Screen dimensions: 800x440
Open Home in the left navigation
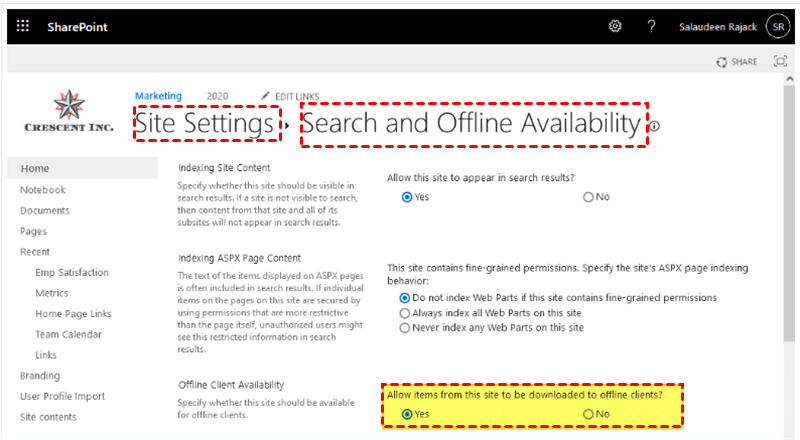coord(83,168)
